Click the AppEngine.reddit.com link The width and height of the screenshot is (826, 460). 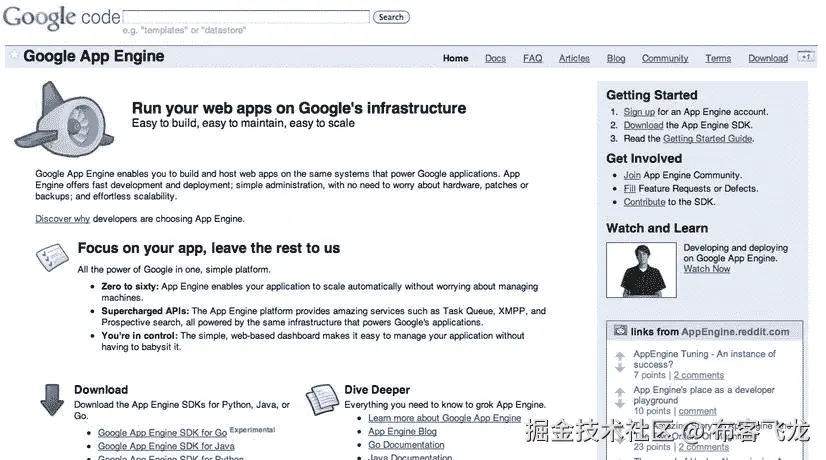(735, 331)
